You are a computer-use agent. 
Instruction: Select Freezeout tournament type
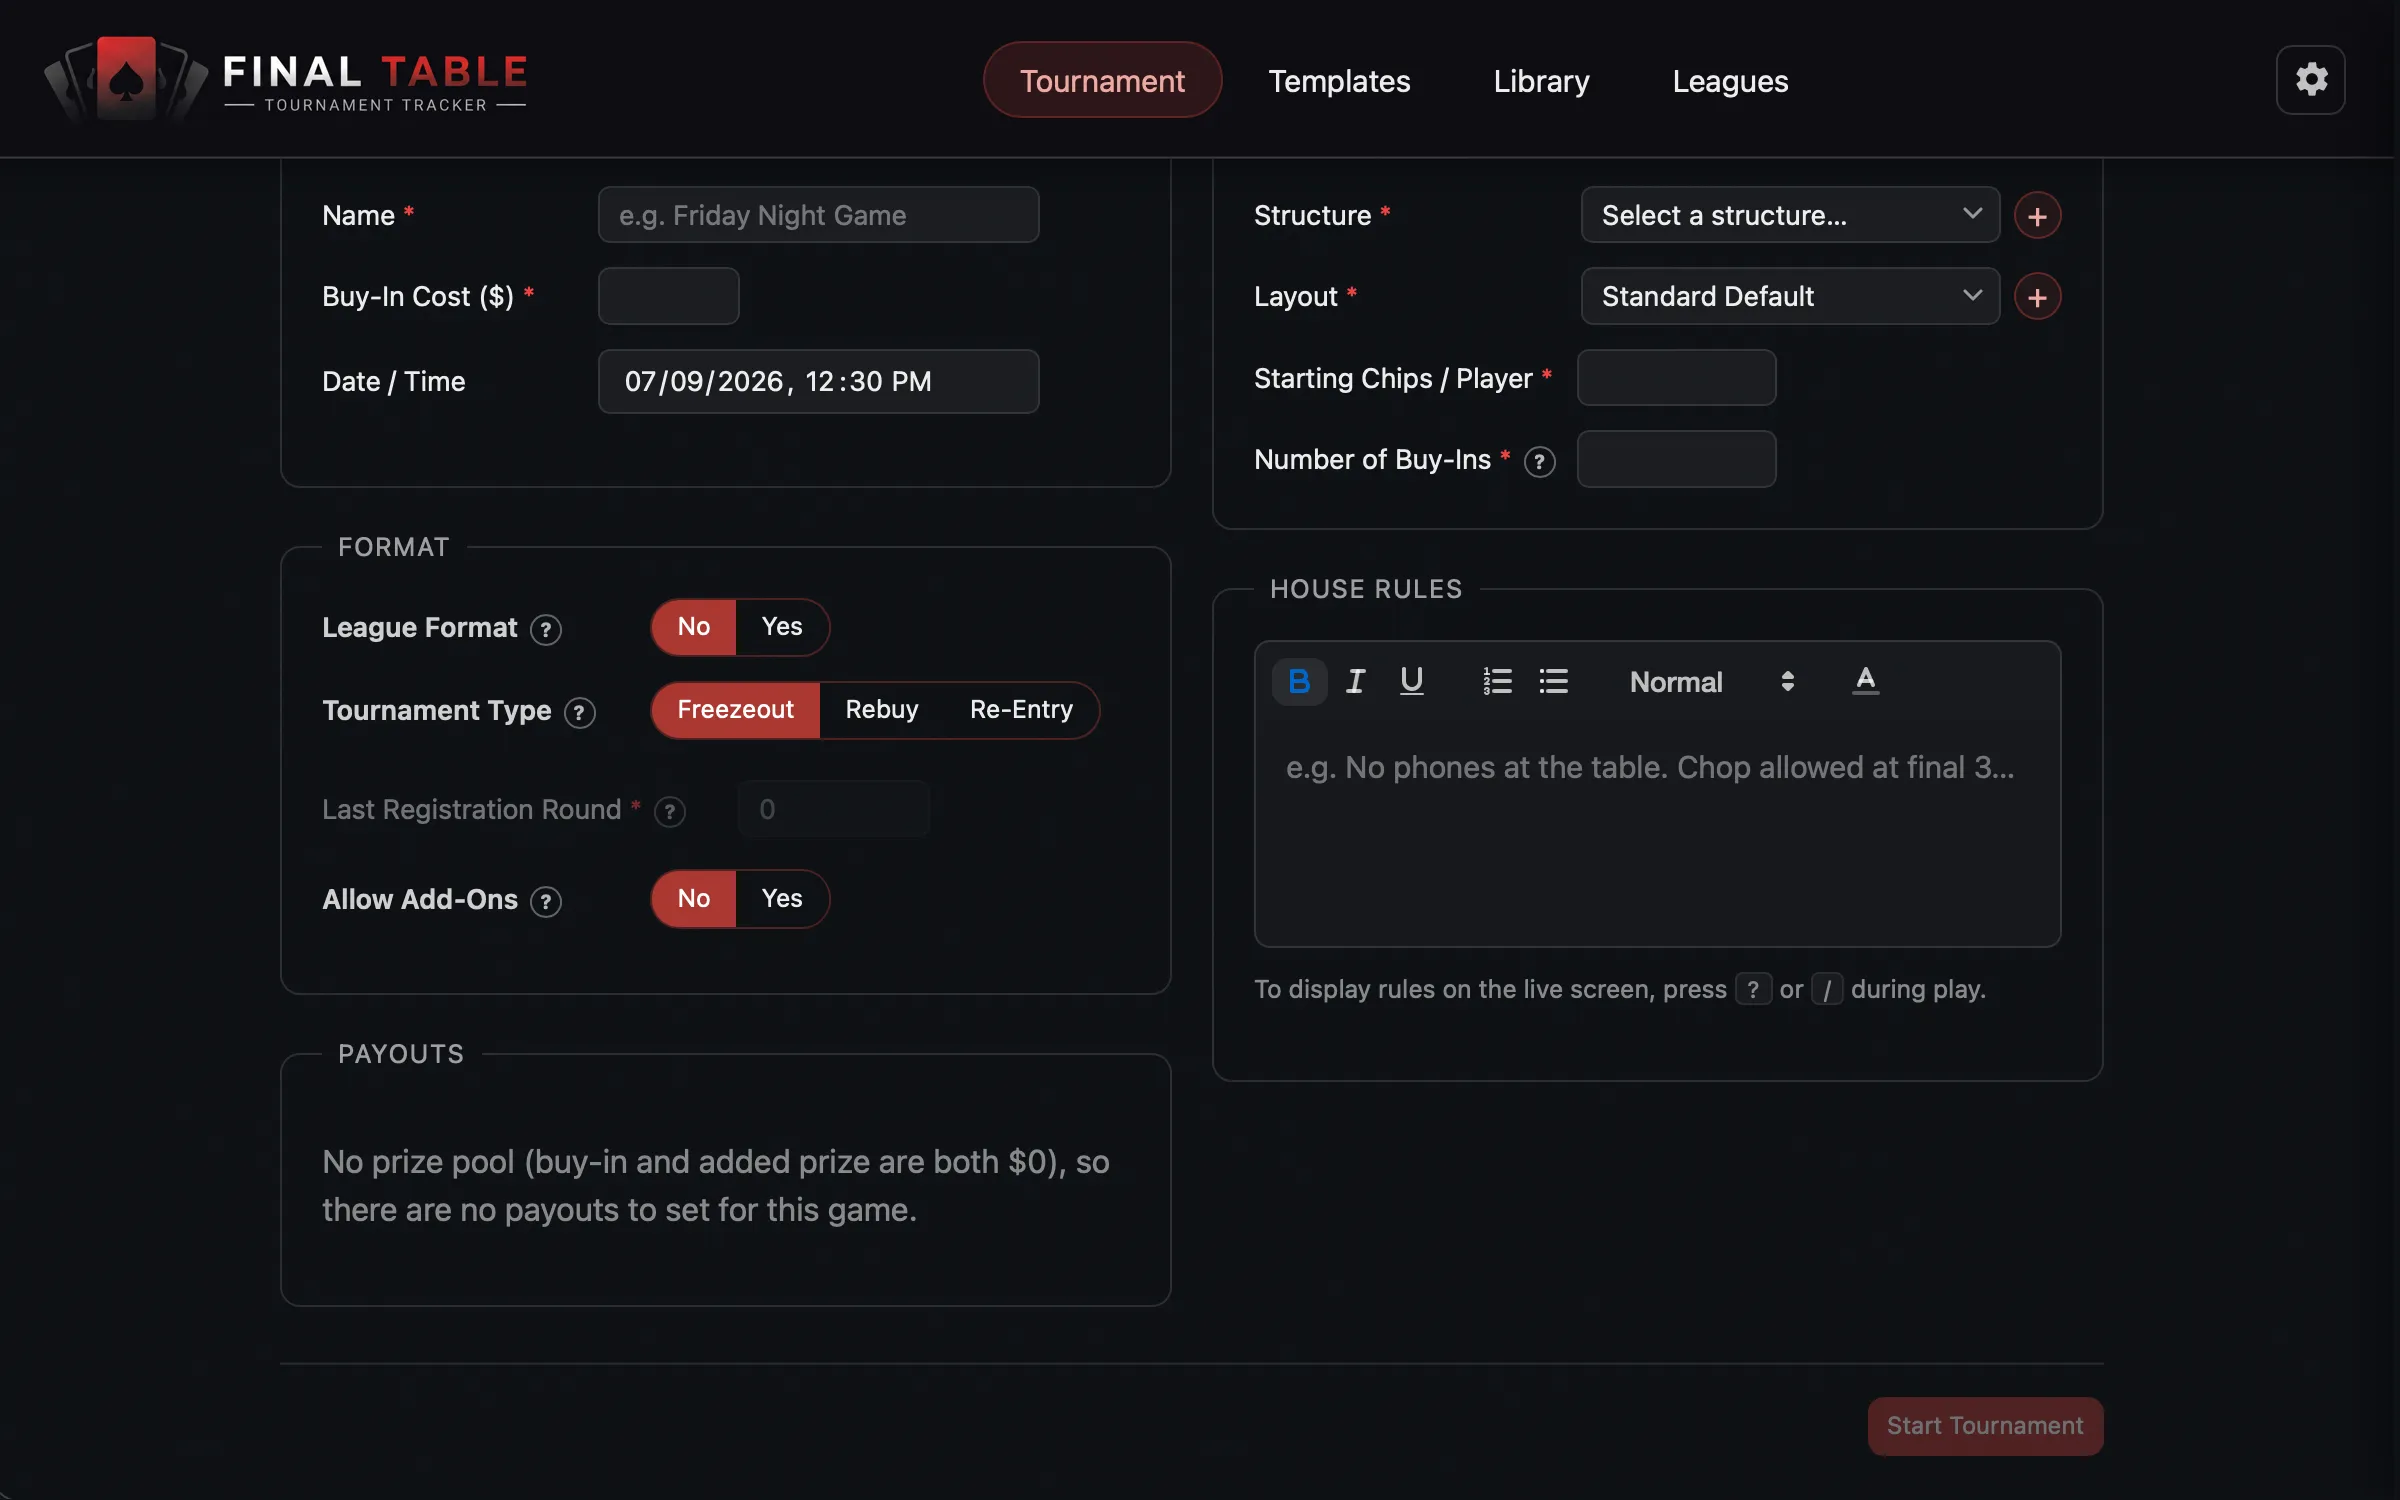(x=735, y=710)
